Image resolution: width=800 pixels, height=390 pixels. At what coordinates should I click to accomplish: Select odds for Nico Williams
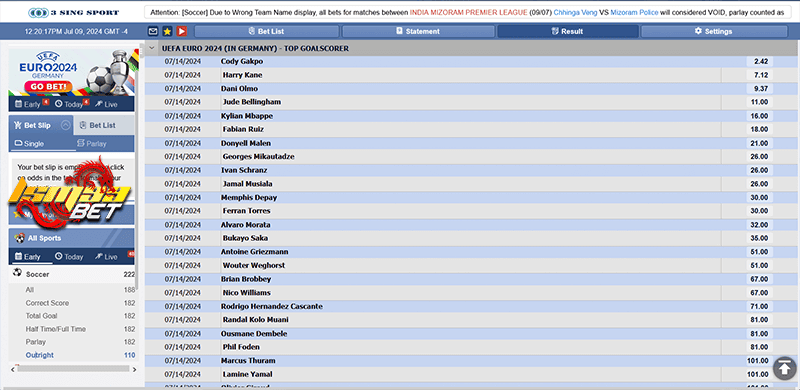[761, 292]
